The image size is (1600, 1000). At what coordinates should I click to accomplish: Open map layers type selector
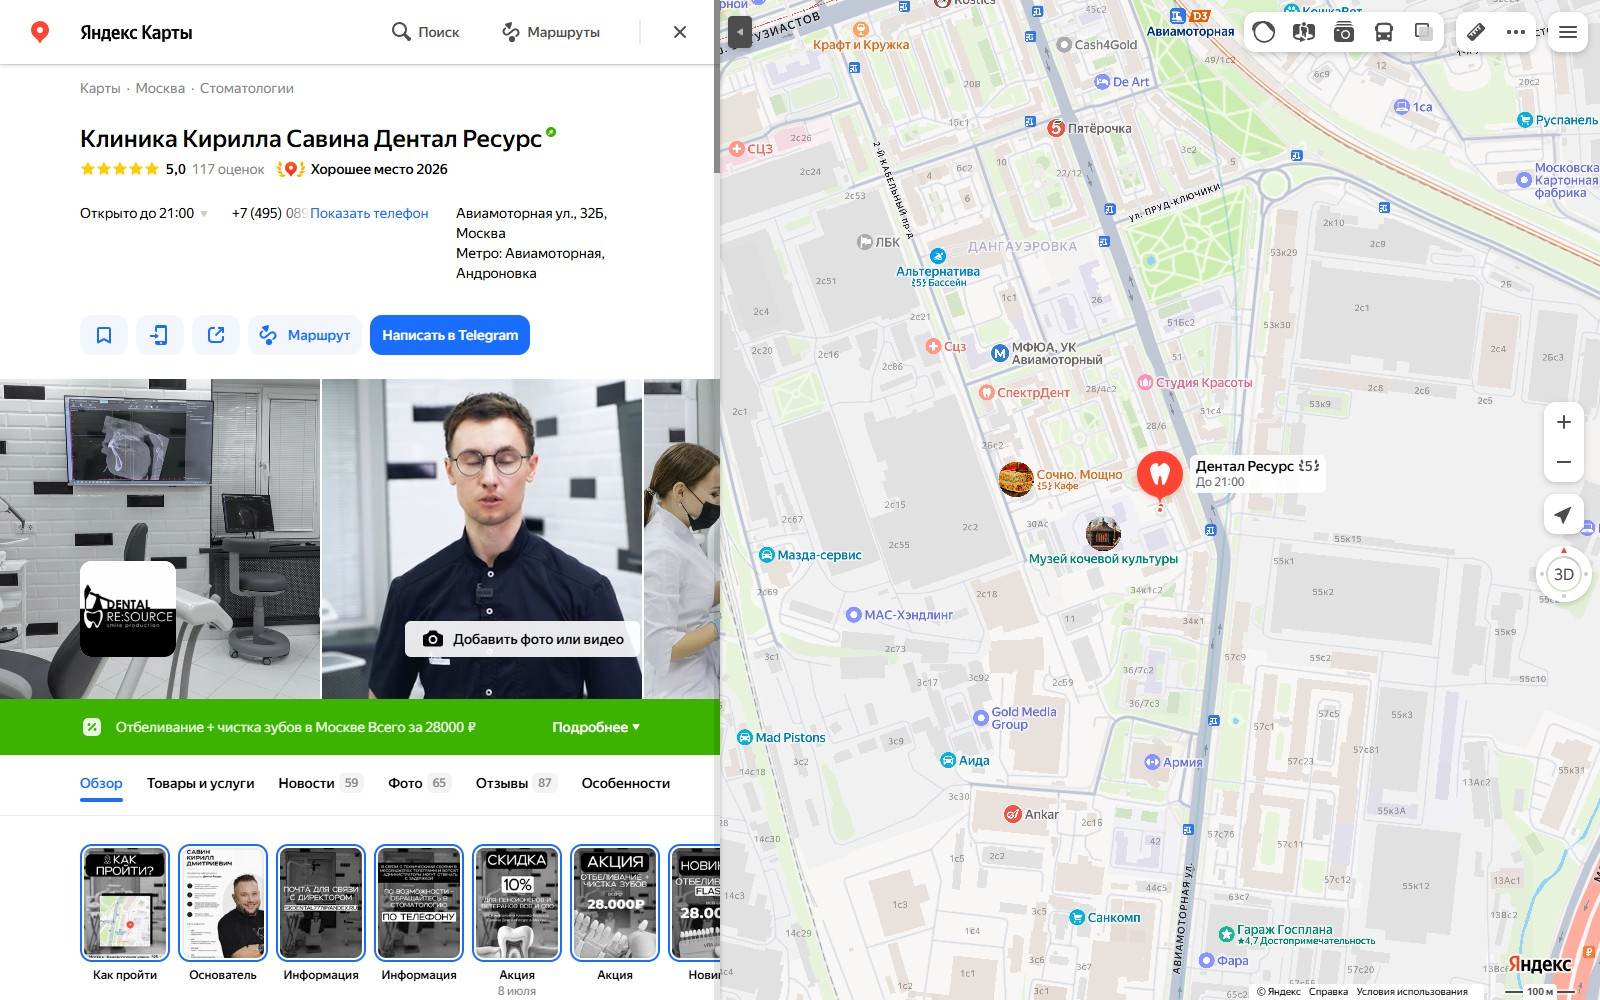[1424, 32]
